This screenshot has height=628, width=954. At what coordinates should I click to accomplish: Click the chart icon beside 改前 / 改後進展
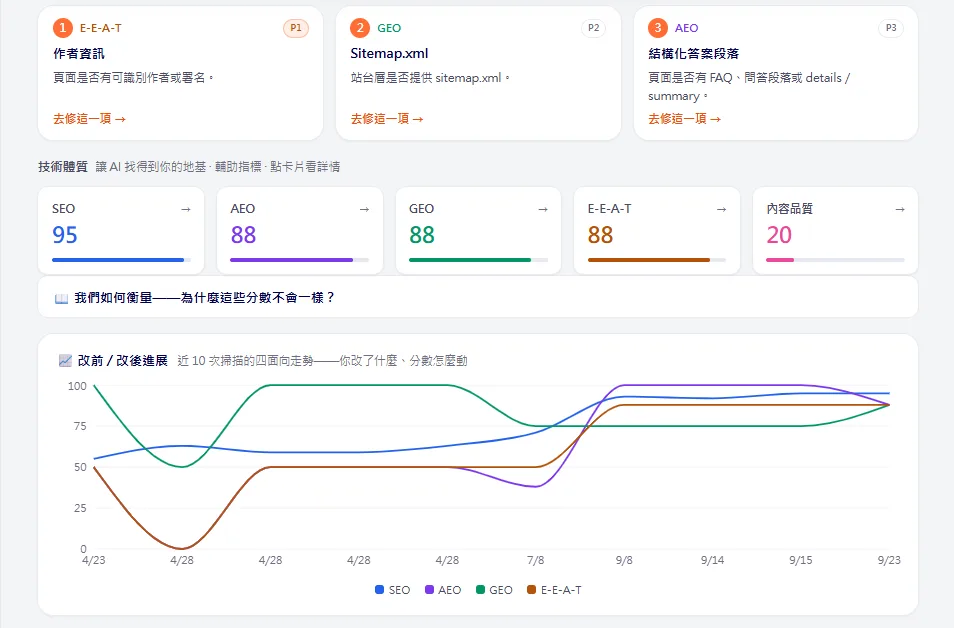coord(65,361)
